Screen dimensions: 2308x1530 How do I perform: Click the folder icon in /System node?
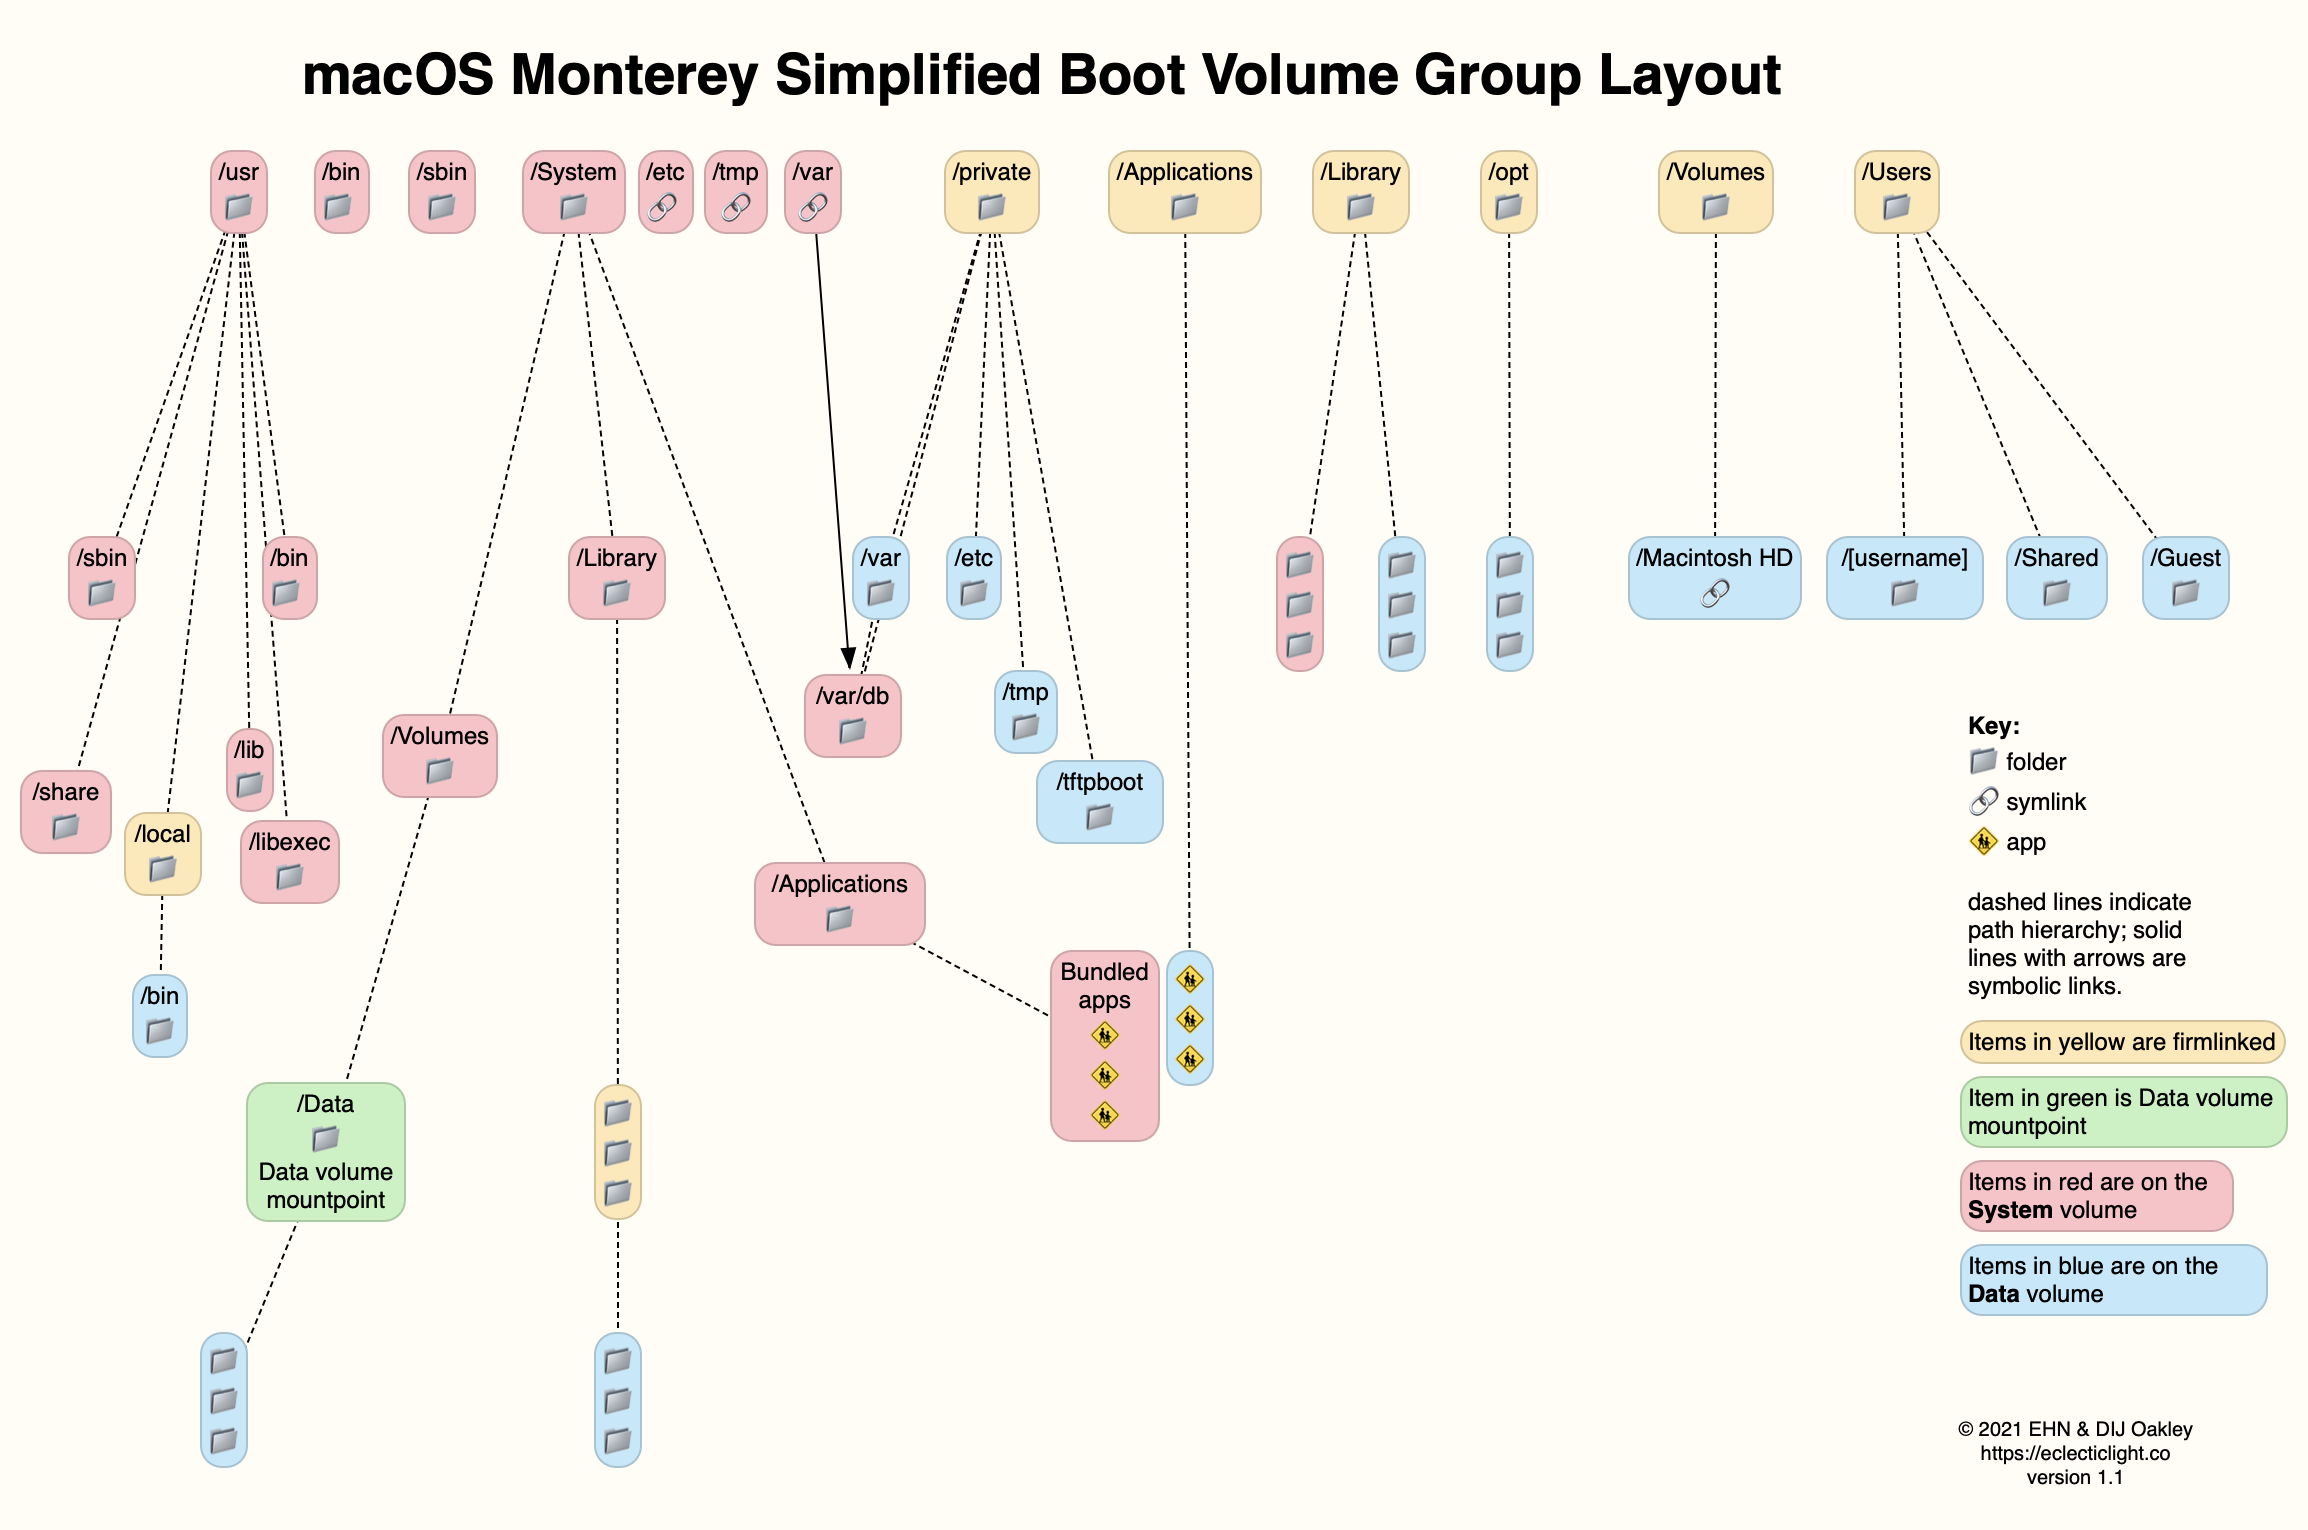click(573, 207)
